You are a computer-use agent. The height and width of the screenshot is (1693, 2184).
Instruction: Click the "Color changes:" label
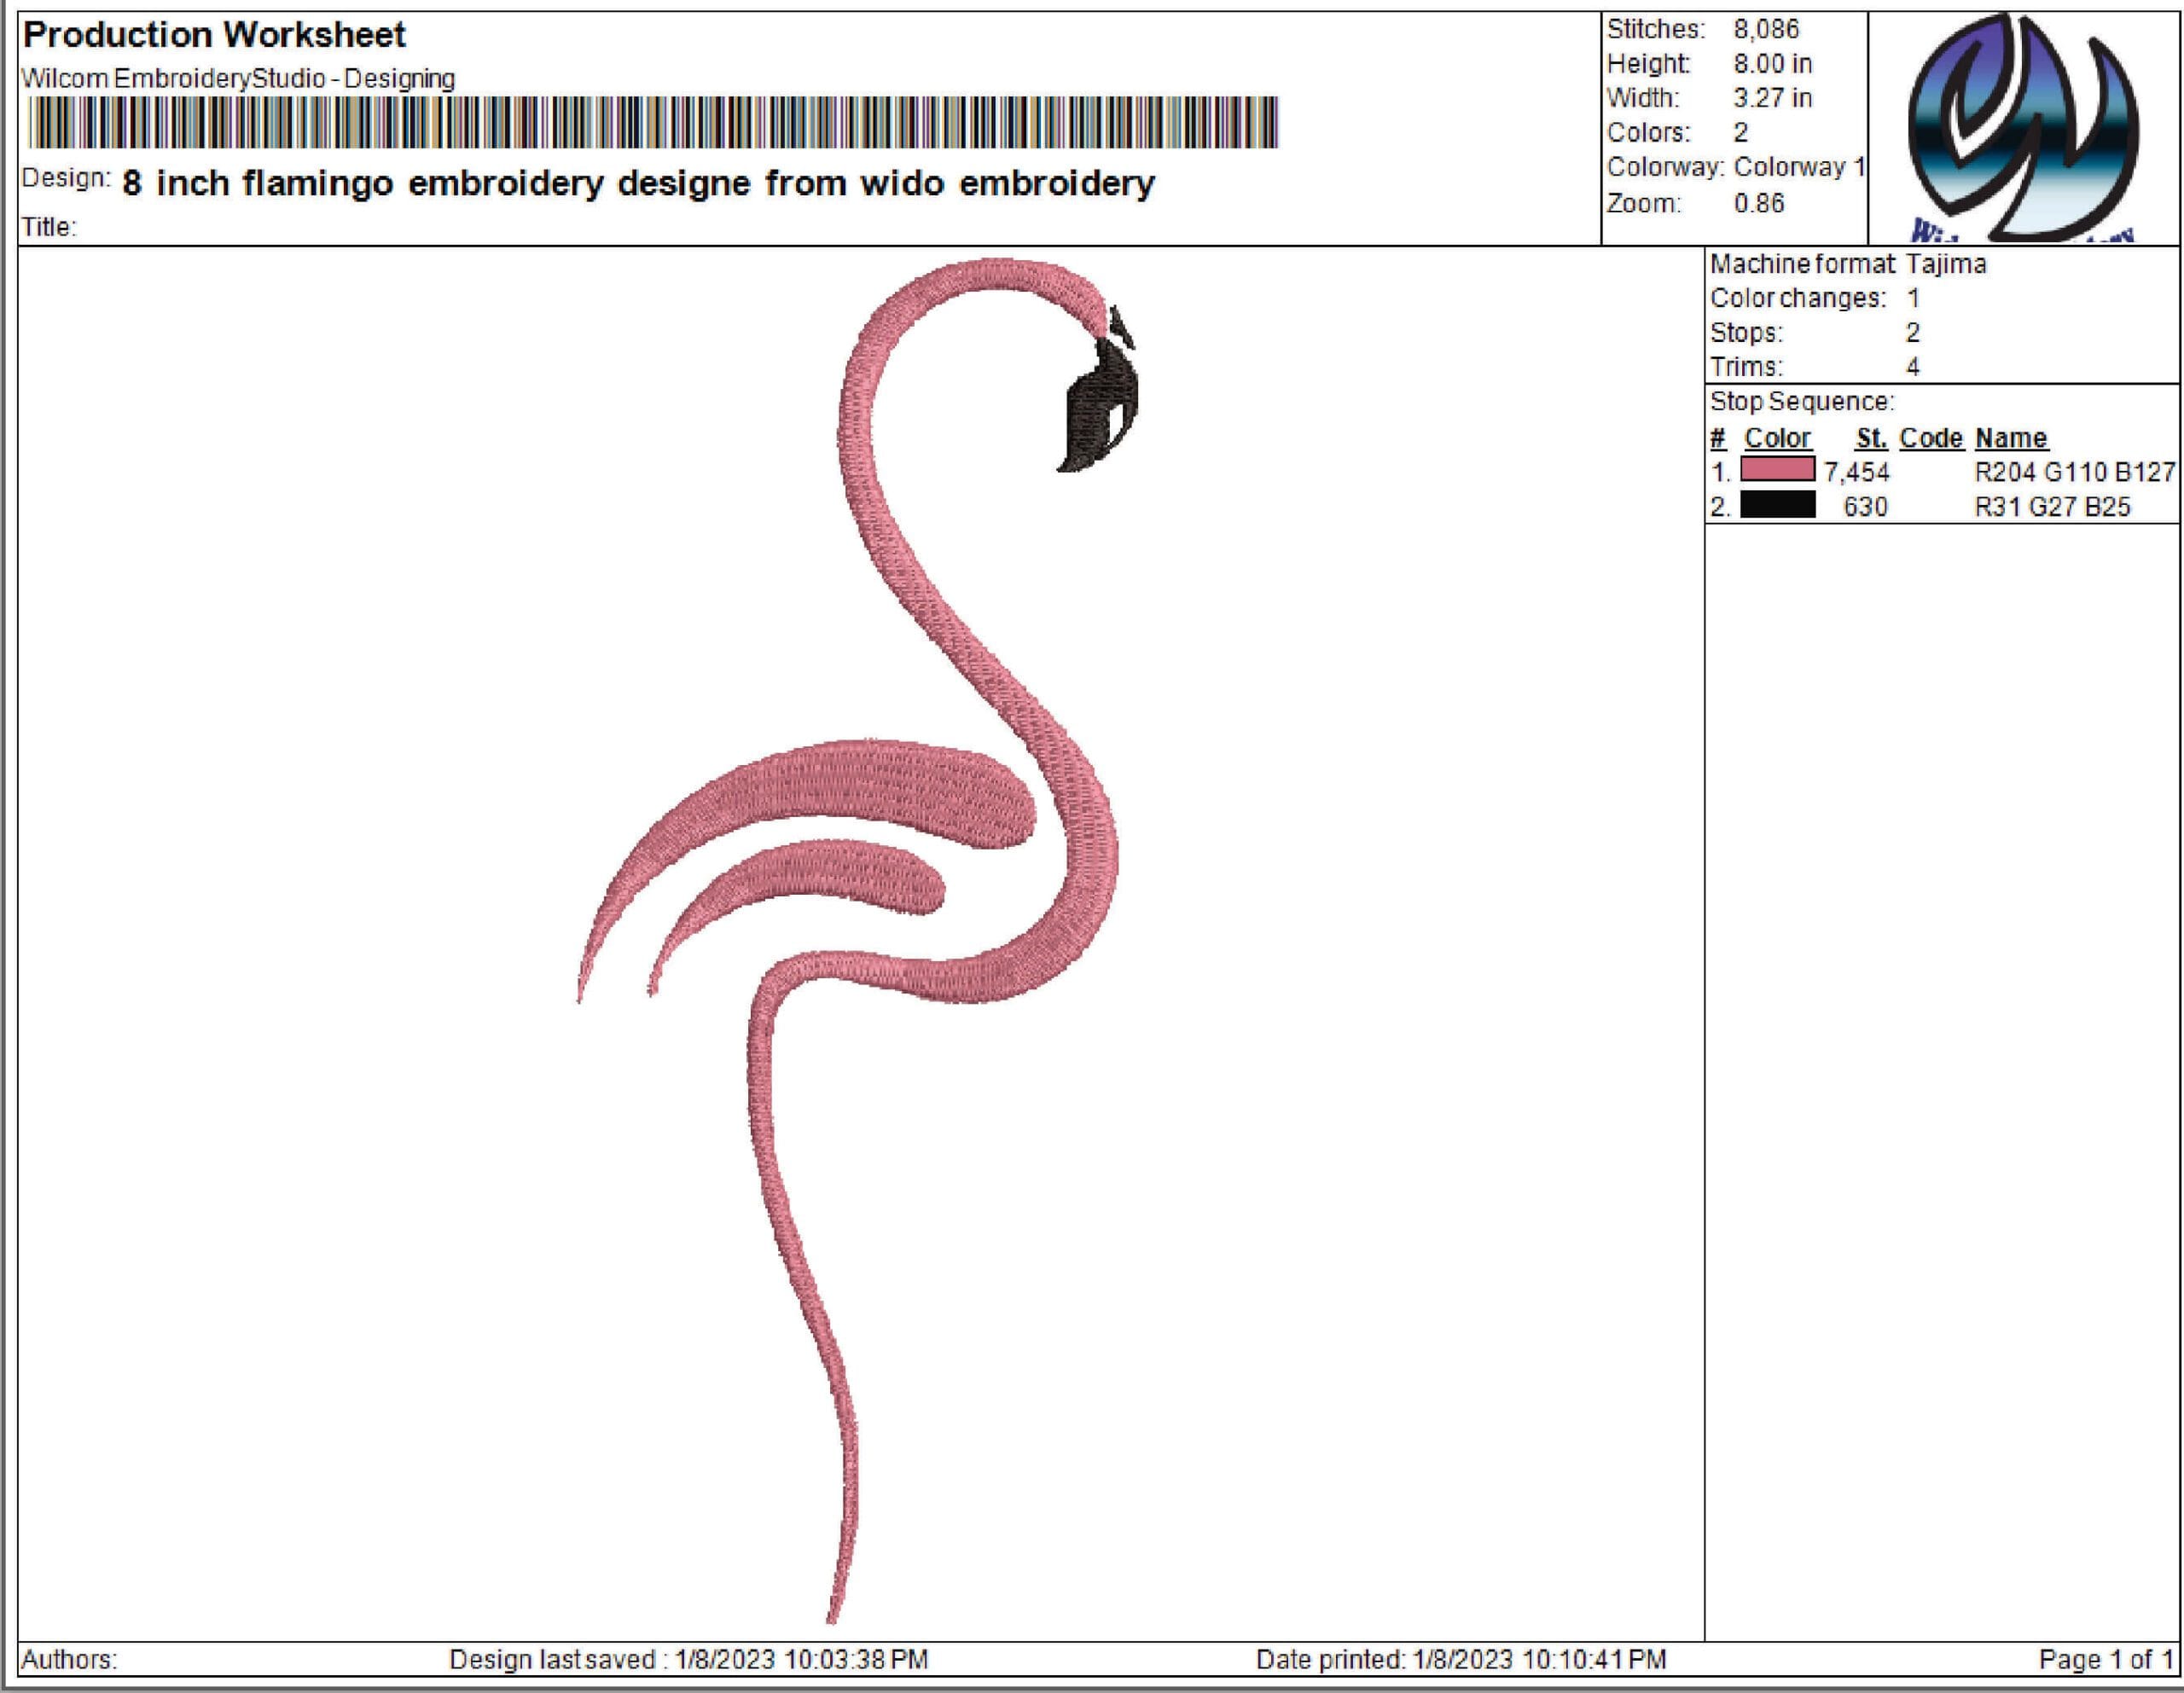(1798, 298)
